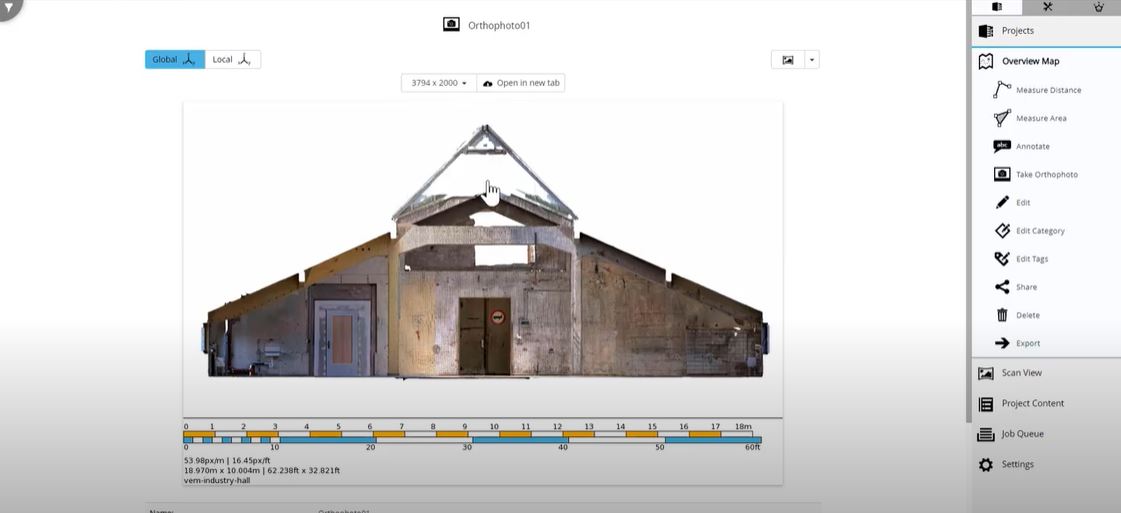Switch to Global coordinate system
1121x513 pixels.
(174, 59)
